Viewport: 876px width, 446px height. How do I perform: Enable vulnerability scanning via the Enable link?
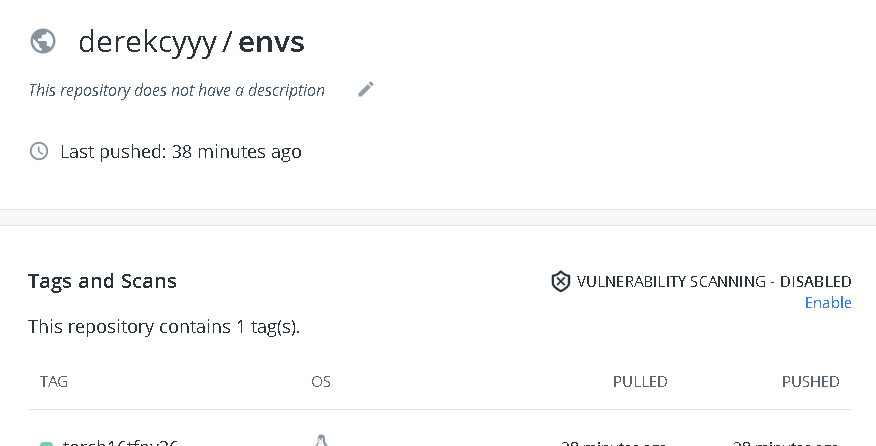[828, 303]
